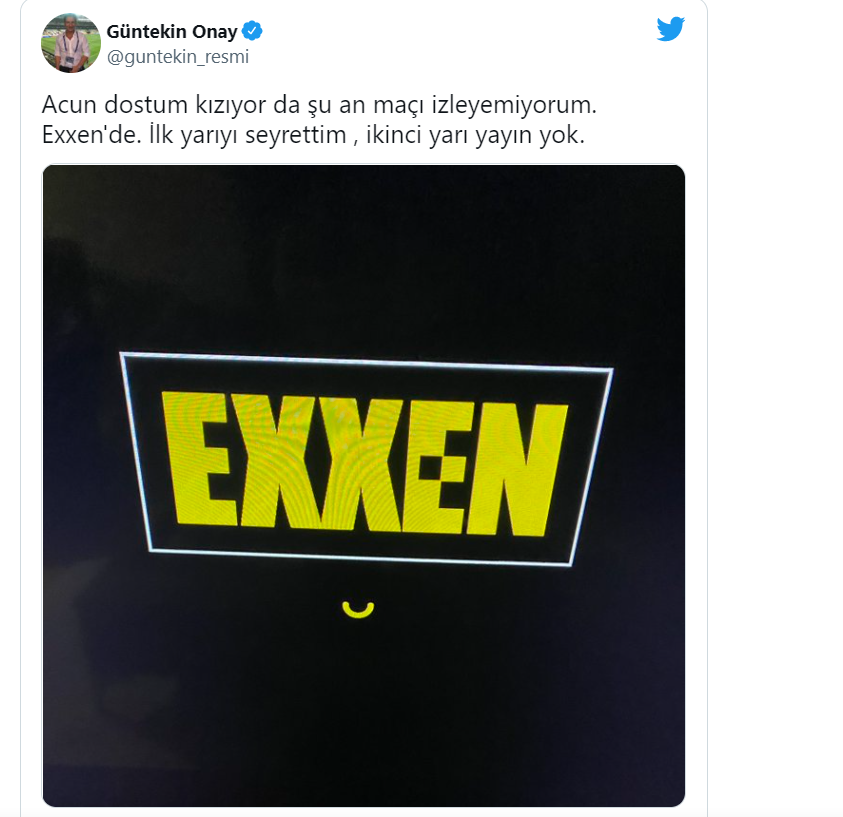Open Güntekin Onay's profile avatar
Image resolution: width=843 pixels, height=817 pixels.
click(71, 43)
